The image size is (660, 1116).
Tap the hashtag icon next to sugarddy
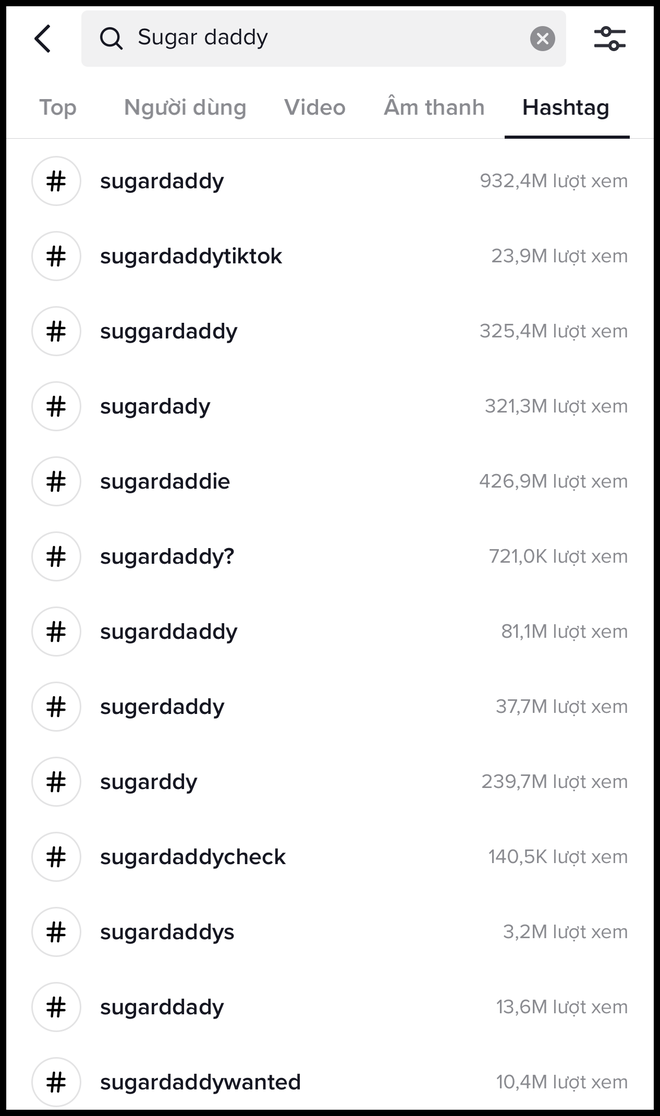click(56, 782)
